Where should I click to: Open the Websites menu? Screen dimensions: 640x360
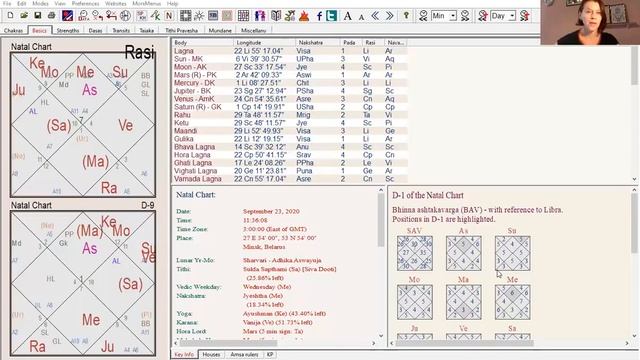(x=116, y=3)
